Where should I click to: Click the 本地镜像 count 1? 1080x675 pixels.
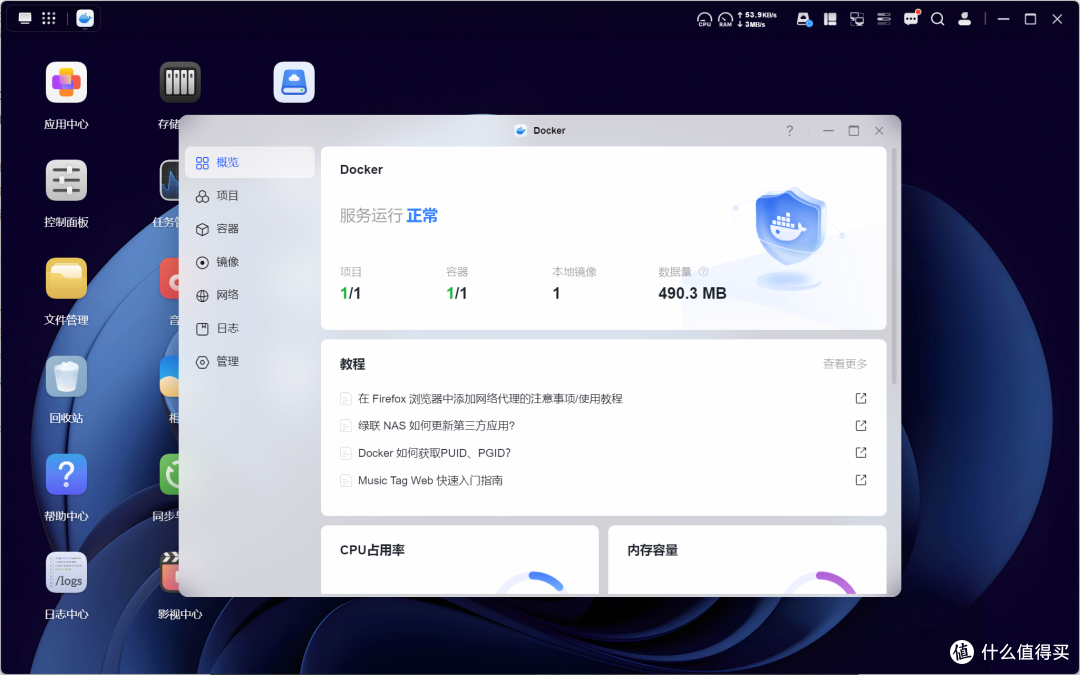coord(556,293)
